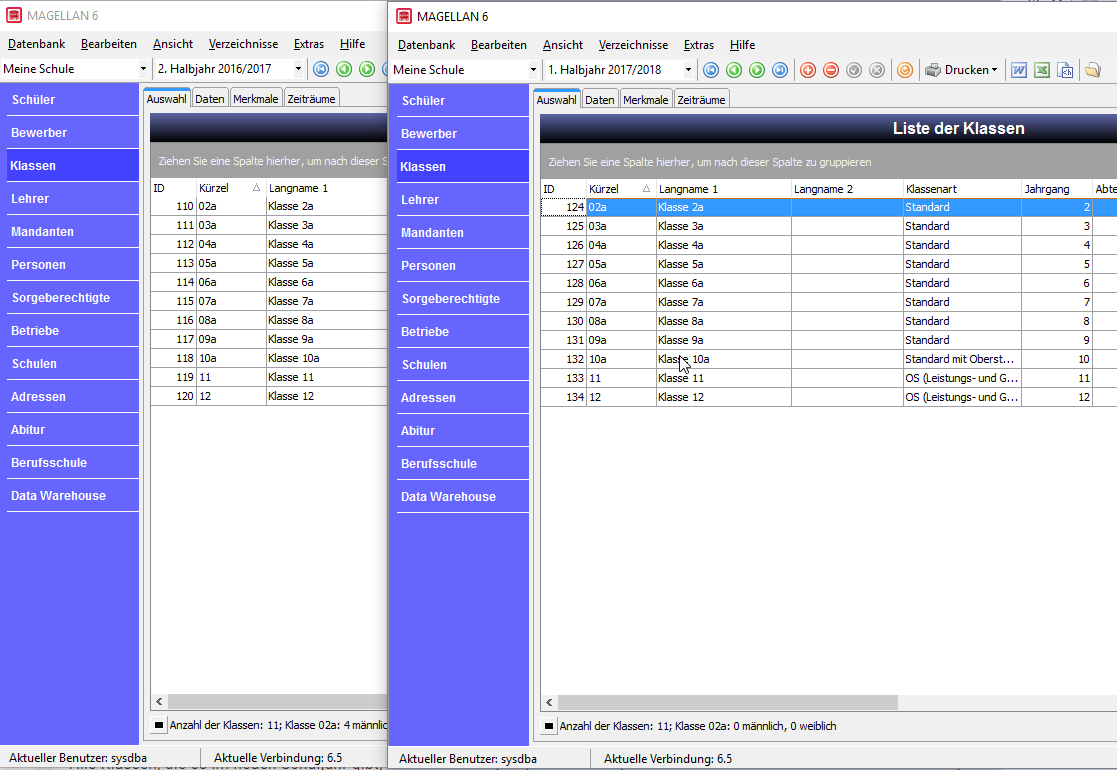This screenshot has height=770, width=1117.
Task: Select row with ID 134 Klasse 12
Action: click(x=828, y=397)
